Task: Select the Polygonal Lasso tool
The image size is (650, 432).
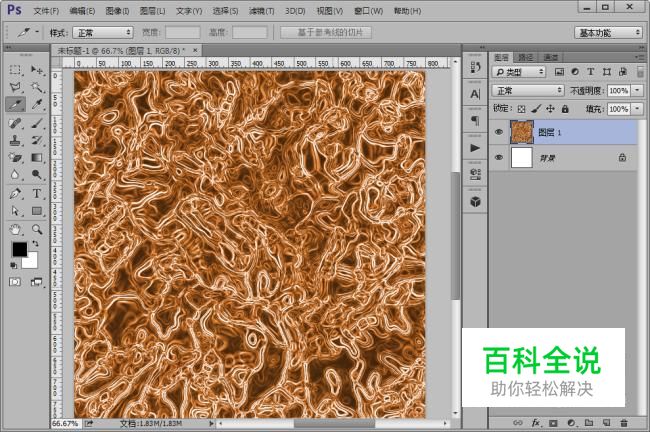Action: click(15, 87)
